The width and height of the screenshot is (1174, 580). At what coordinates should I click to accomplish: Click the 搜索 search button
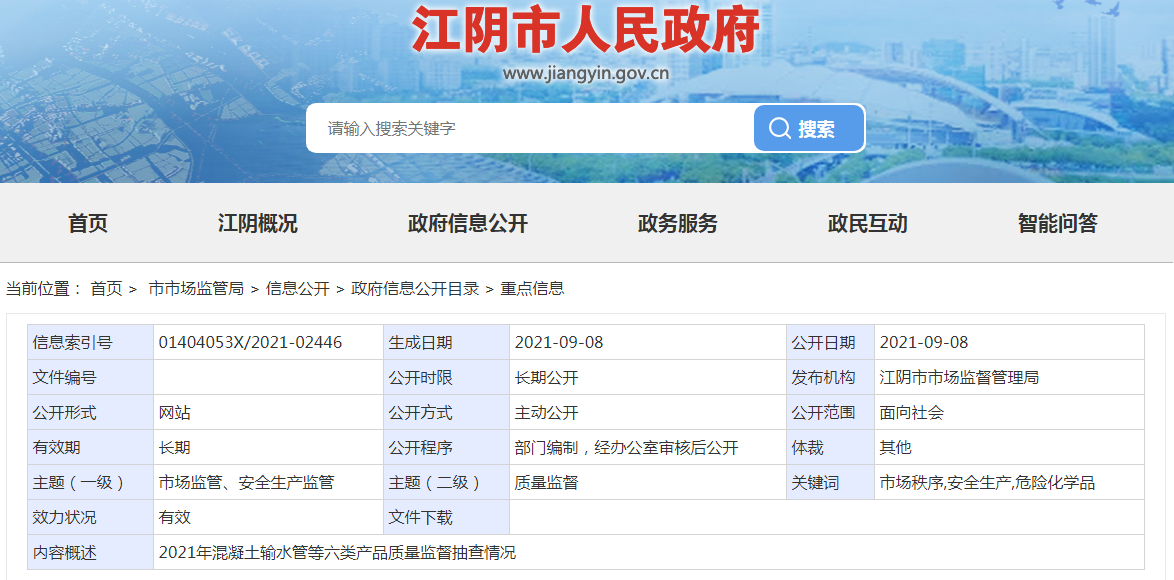coord(809,128)
